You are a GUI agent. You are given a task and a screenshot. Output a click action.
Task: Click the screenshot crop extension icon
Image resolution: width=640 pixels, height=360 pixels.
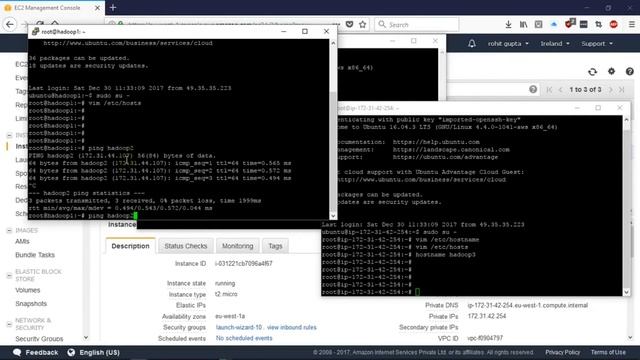tap(598, 24)
